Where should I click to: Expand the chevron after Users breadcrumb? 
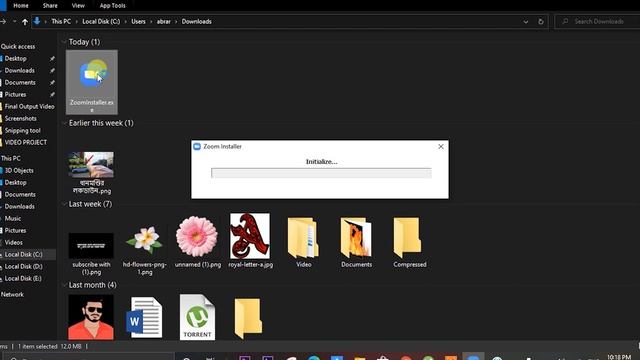coord(151,22)
